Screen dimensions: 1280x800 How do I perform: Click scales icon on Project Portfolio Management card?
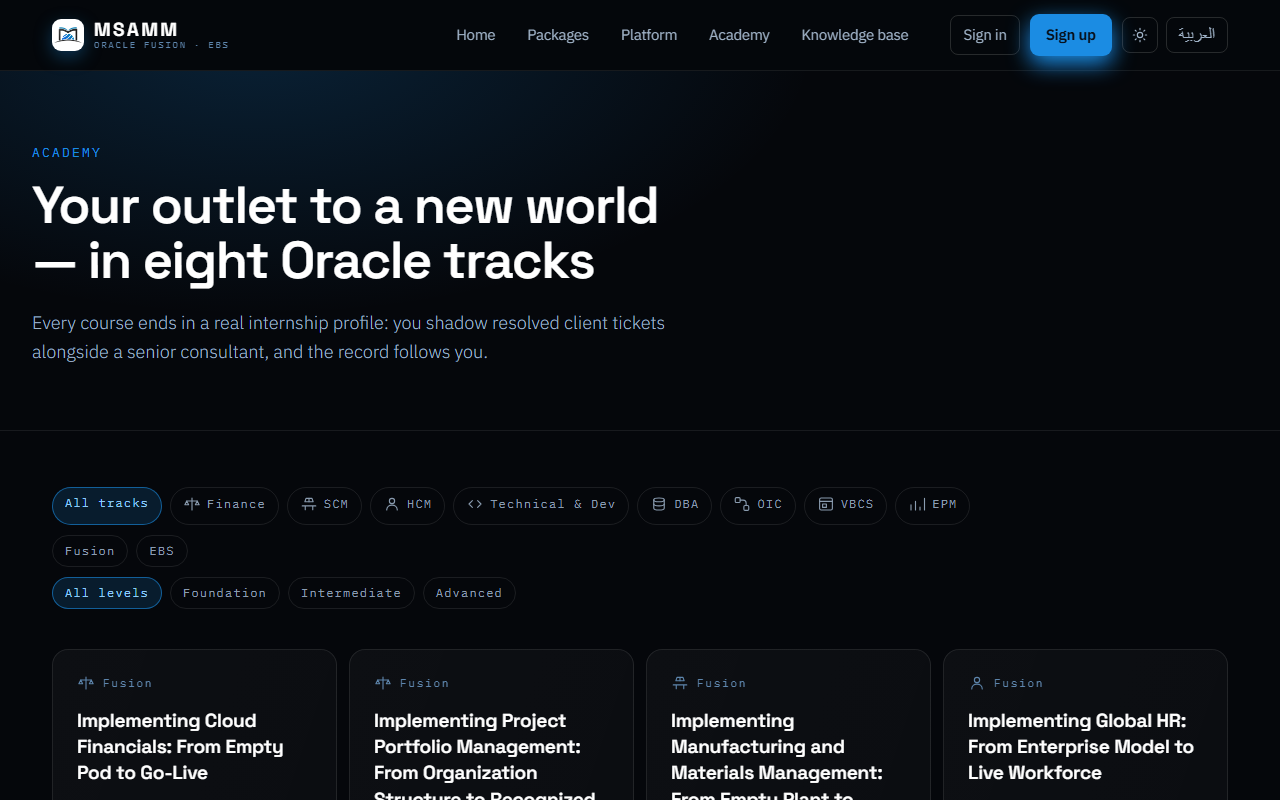click(382, 683)
